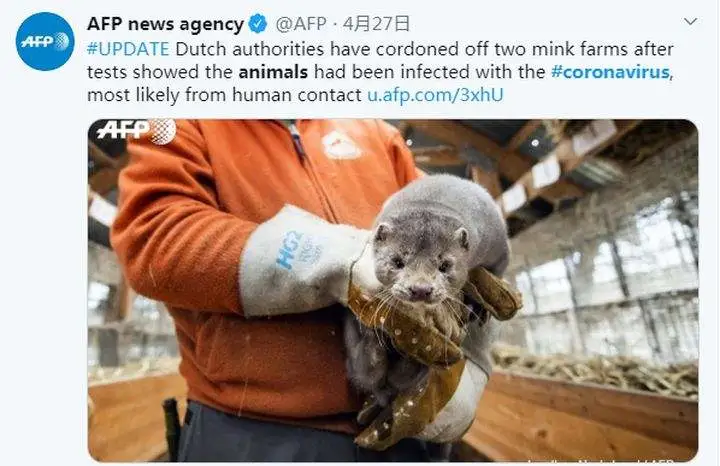The image size is (720, 466).
Task: Select the bold word animals
Action: [273, 72]
